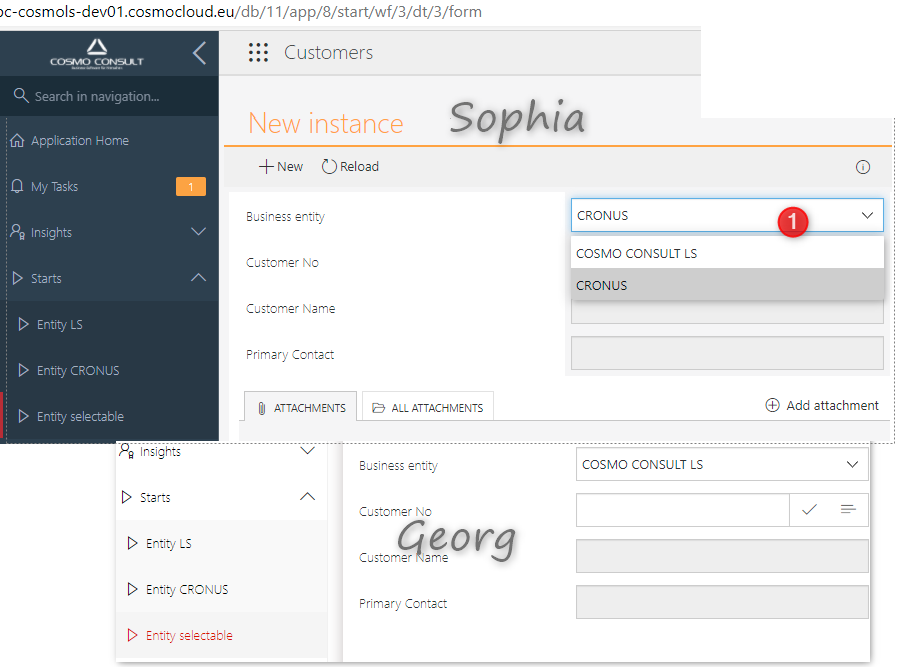897x667 pixels.
Task: Open Entity CRONUS in dark sidebar
Action: (x=78, y=371)
